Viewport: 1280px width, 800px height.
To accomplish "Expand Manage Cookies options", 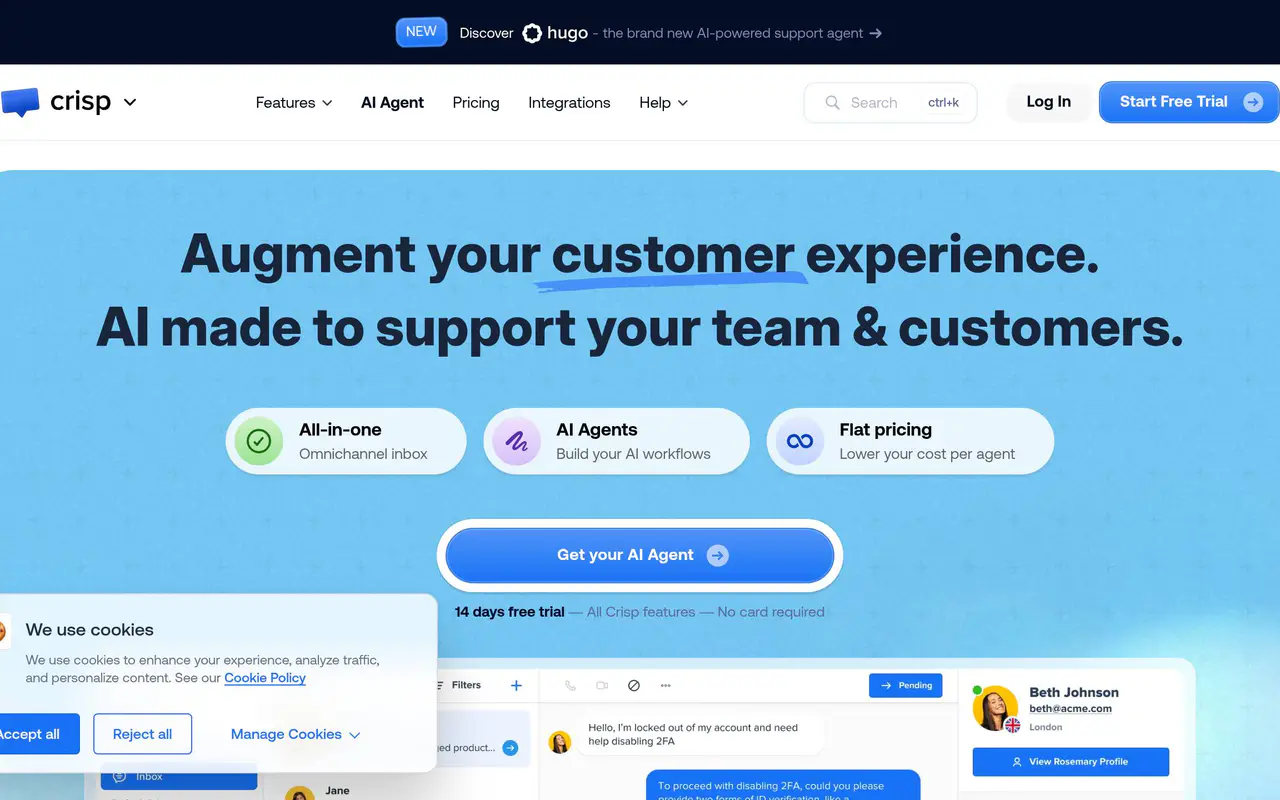I will click(295, 734).
